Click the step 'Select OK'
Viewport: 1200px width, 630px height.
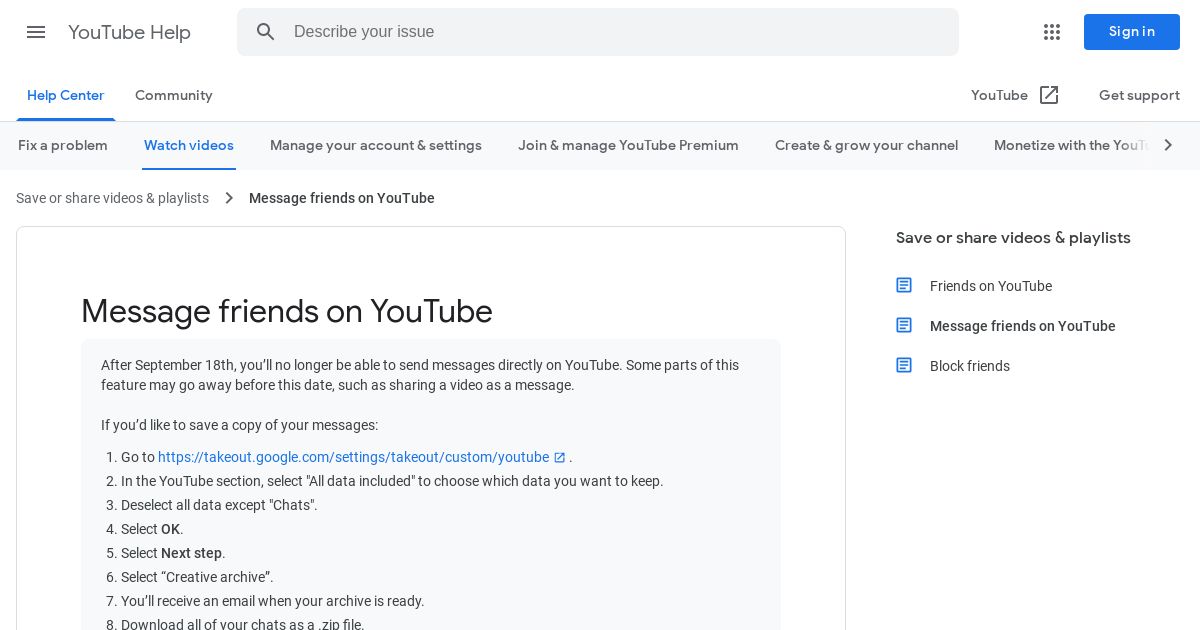[152, 529]
